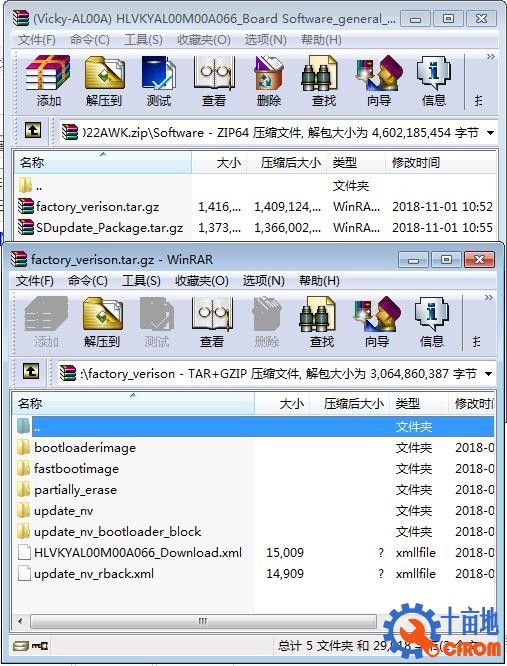Sort by 压缩后大小 column in factory_verison window
507x666 pixels.
[349, 404]
